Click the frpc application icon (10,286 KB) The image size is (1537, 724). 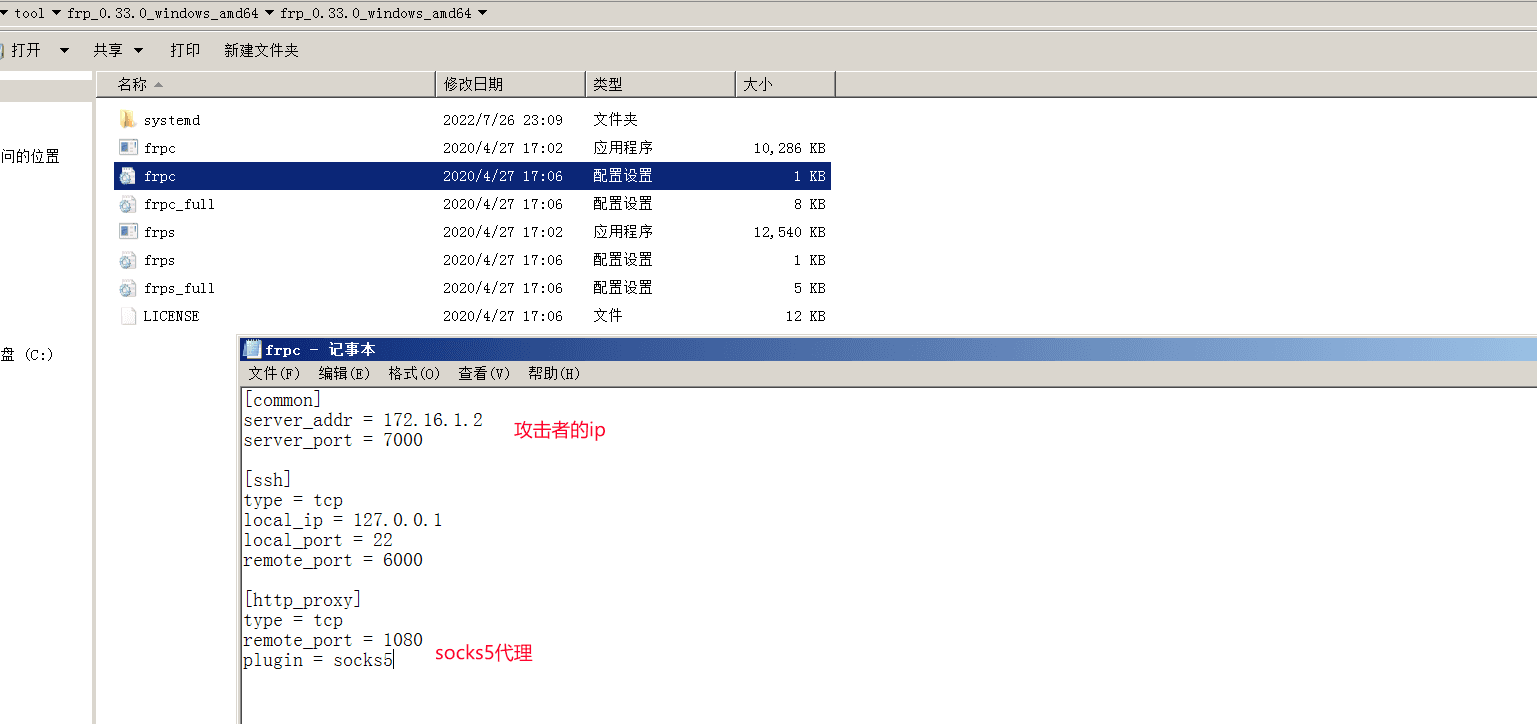tap(127, 148)
